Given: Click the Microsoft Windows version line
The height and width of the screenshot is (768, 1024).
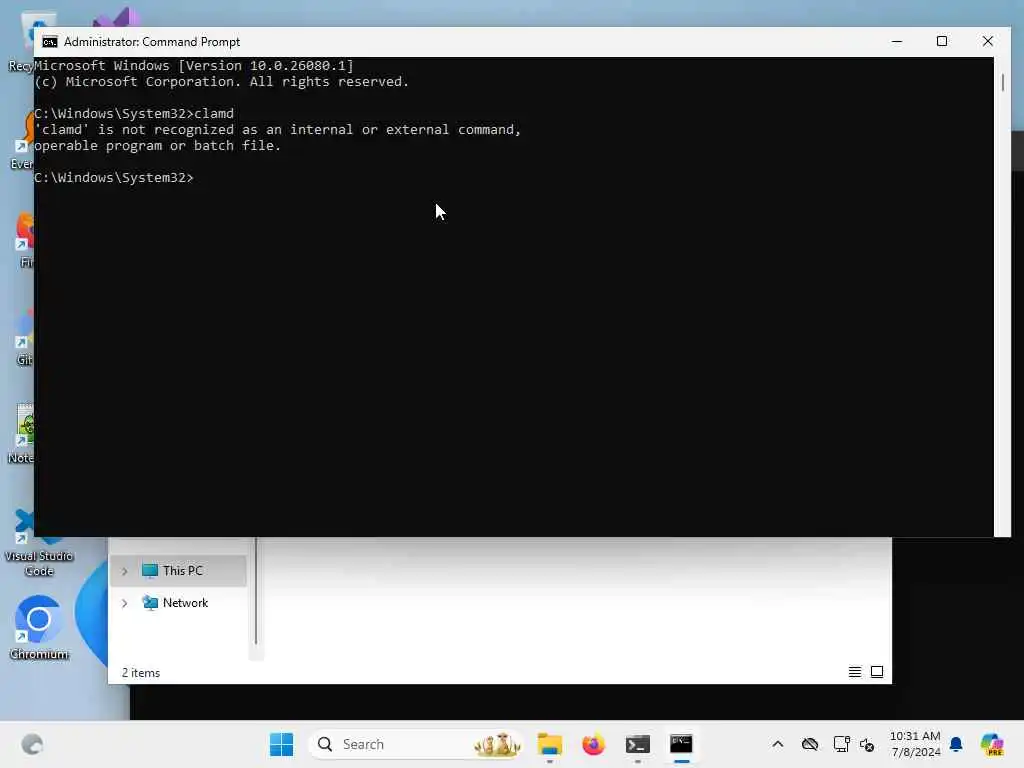Looking at the screenshot, I should (x=194, y=66).
